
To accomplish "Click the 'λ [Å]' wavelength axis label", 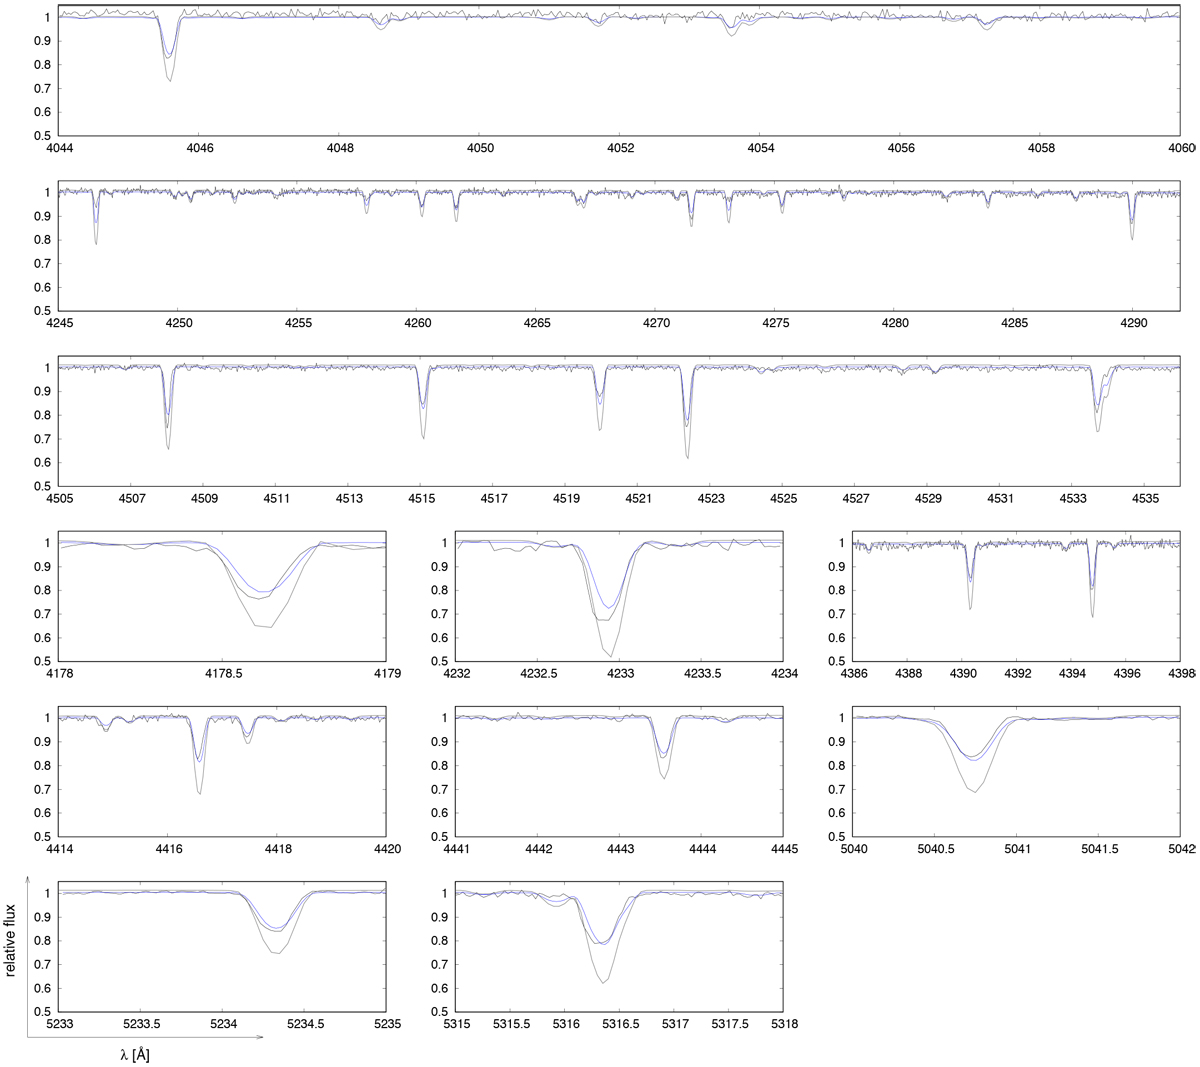I will click(x=132, y=1054).
